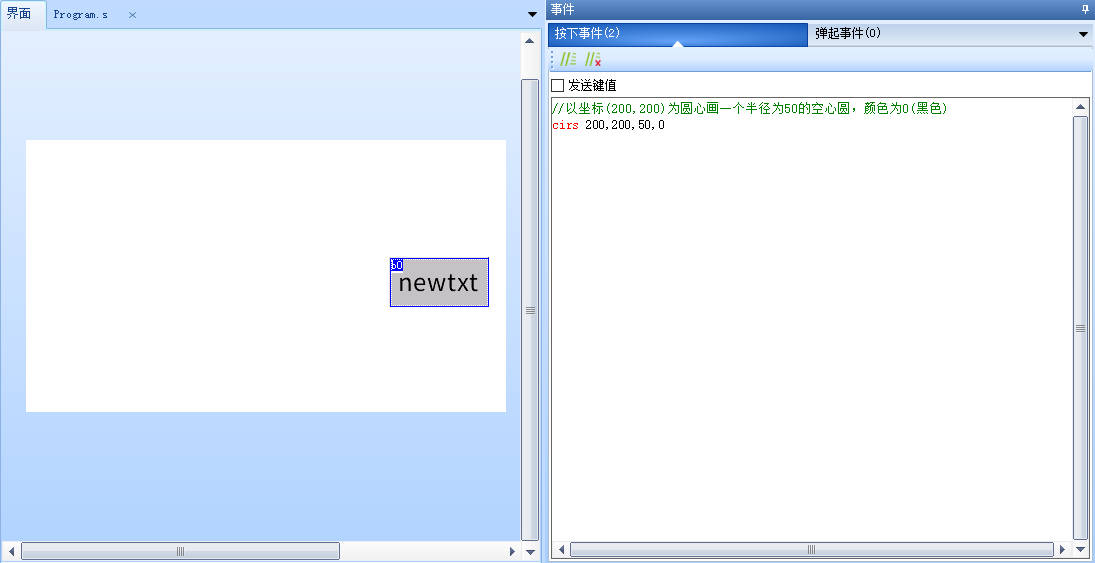The width and height of the screenshot is (1095, 563).
Task: Click the canvas vertical scrollbar up arrow
Action: [x=529, y=41]
